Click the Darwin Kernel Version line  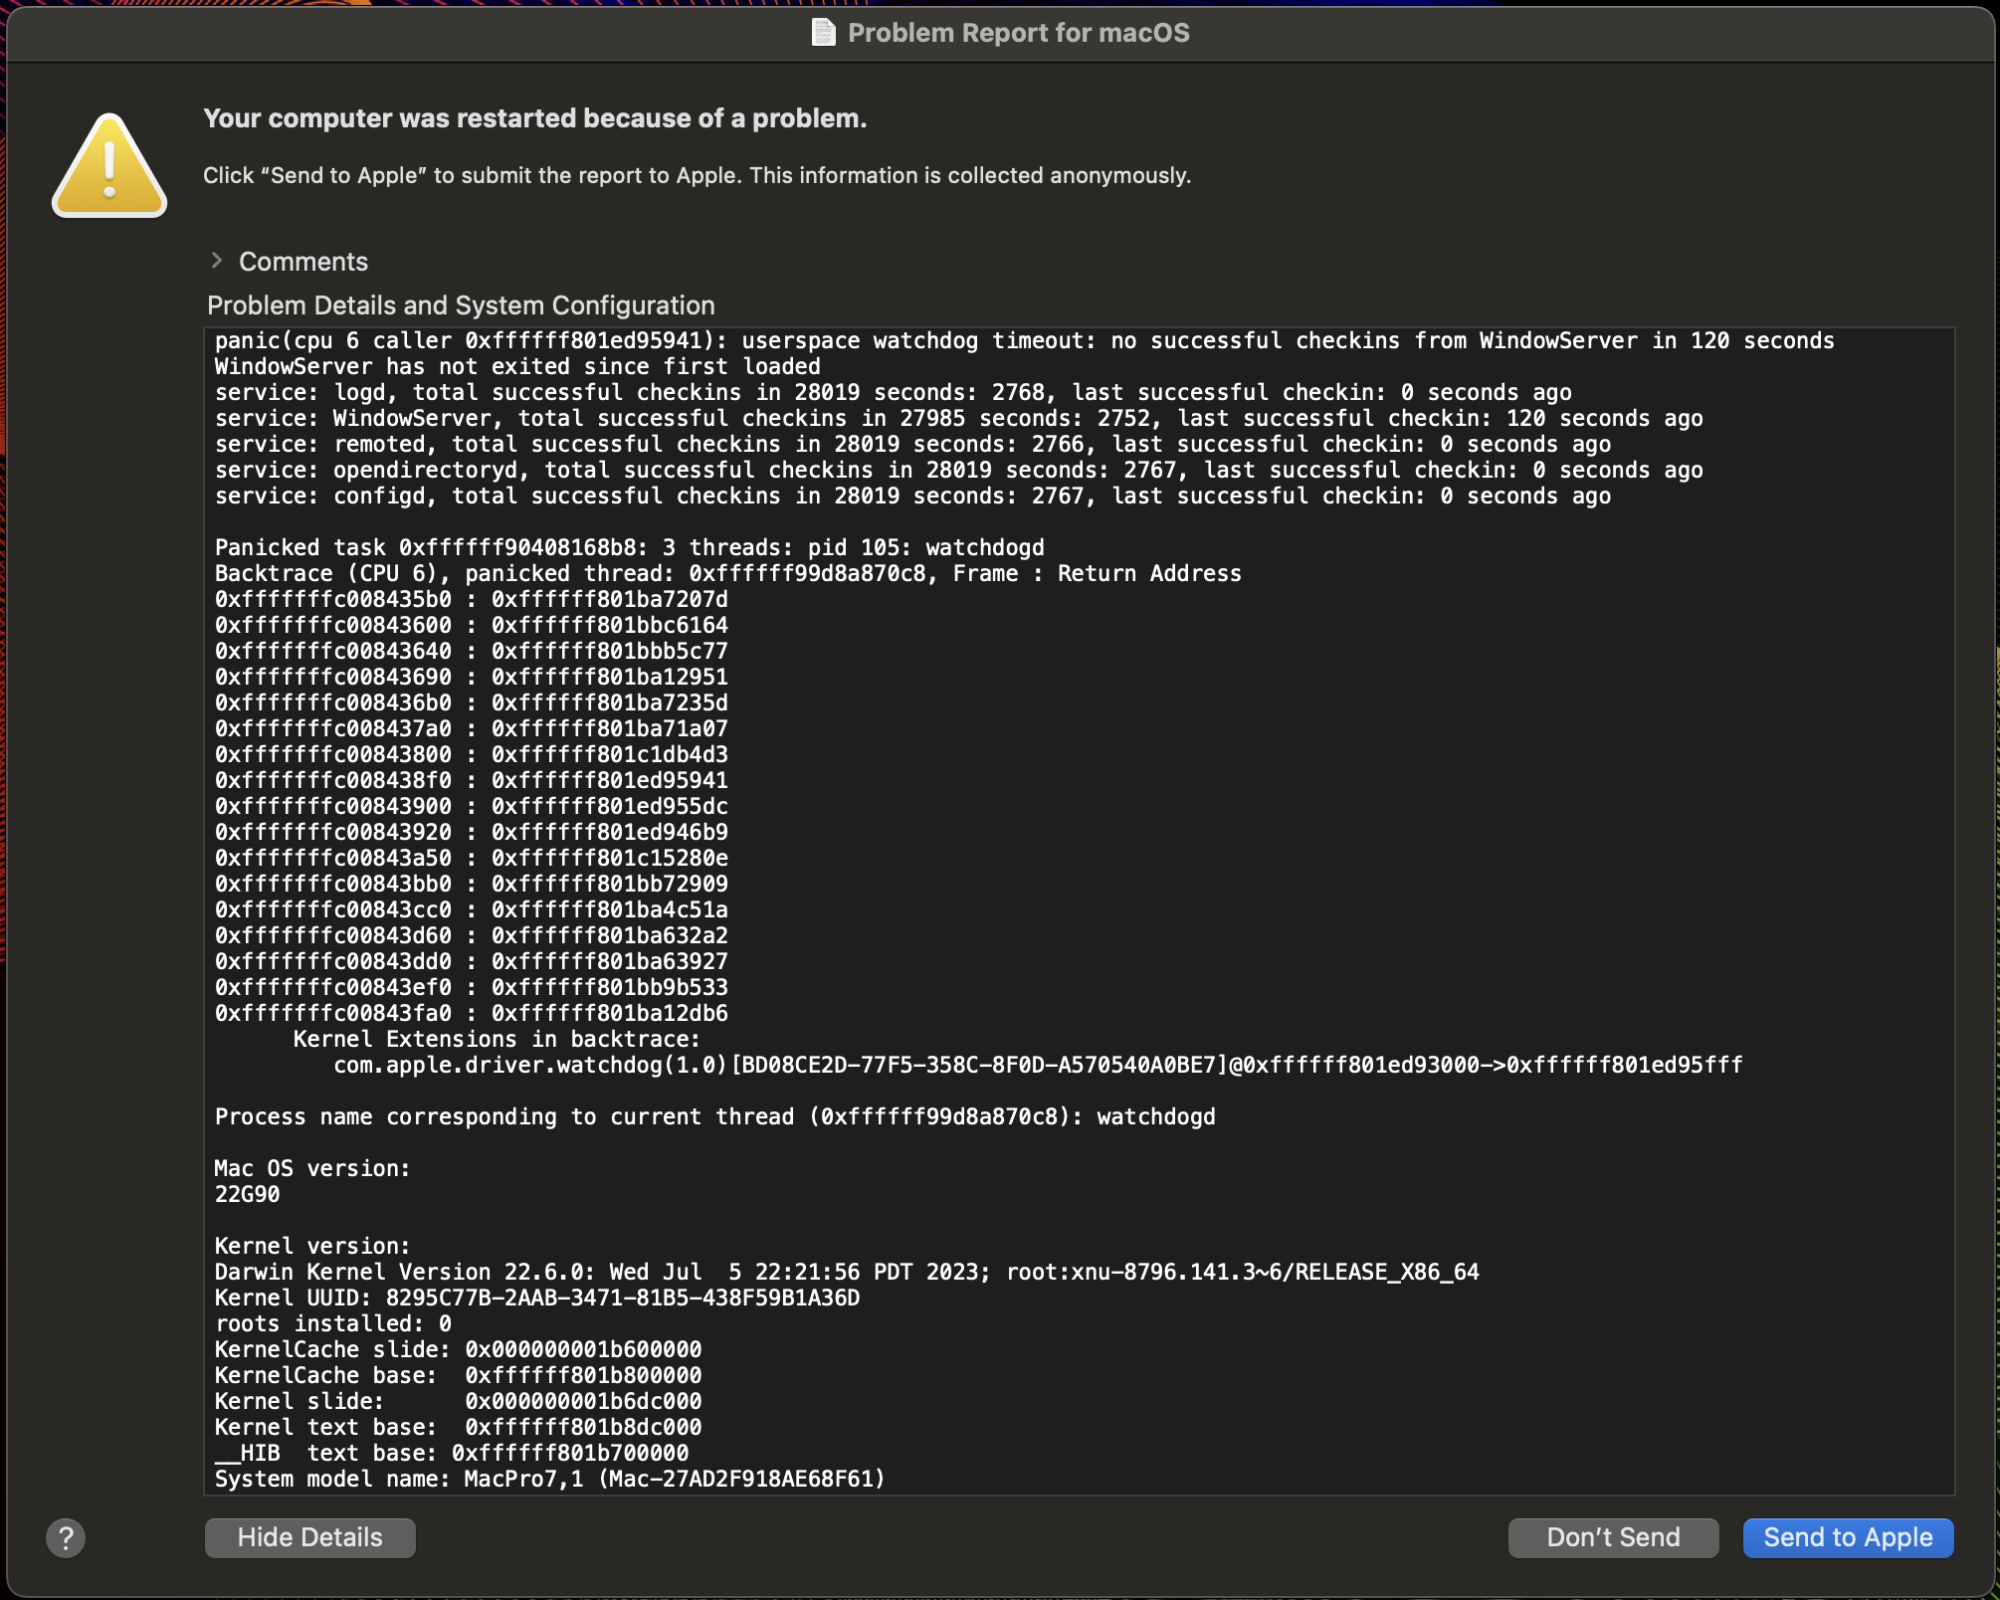click(x=846, y=1272)
